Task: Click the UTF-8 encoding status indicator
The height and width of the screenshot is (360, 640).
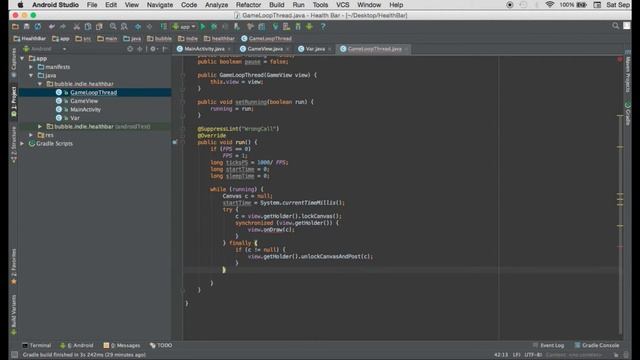Action: pos(533,355)
